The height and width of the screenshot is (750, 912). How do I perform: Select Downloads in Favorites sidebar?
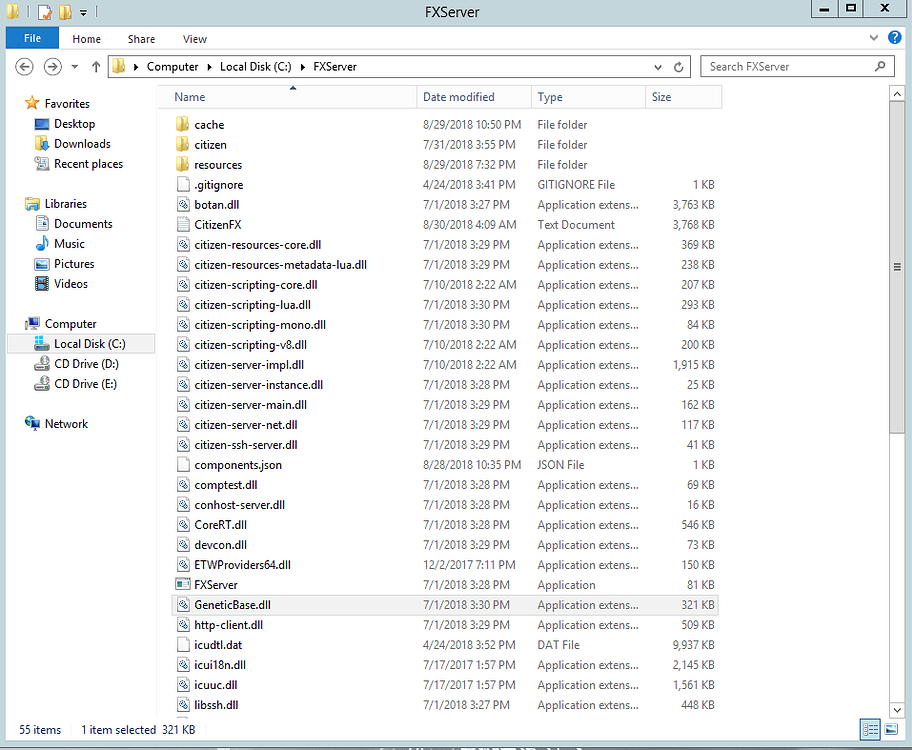pos(82,144)
